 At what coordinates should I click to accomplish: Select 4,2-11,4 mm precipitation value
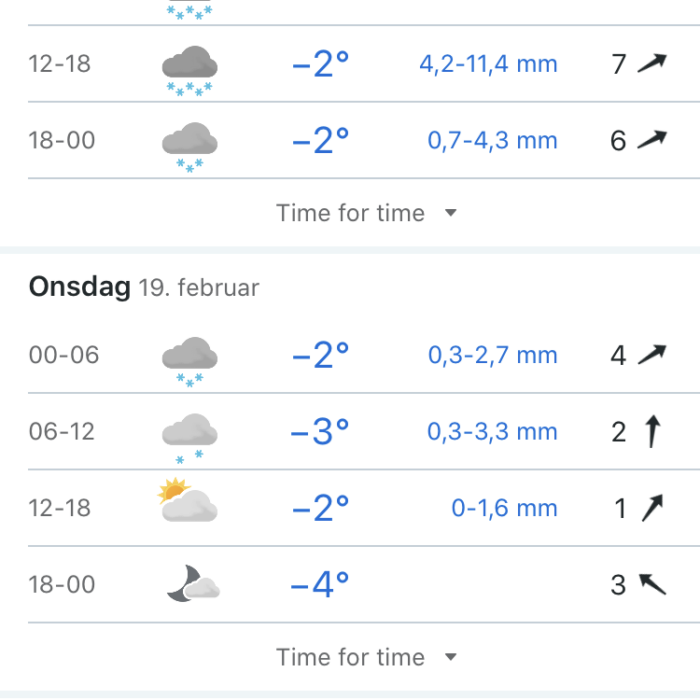(x=488, y=64)
